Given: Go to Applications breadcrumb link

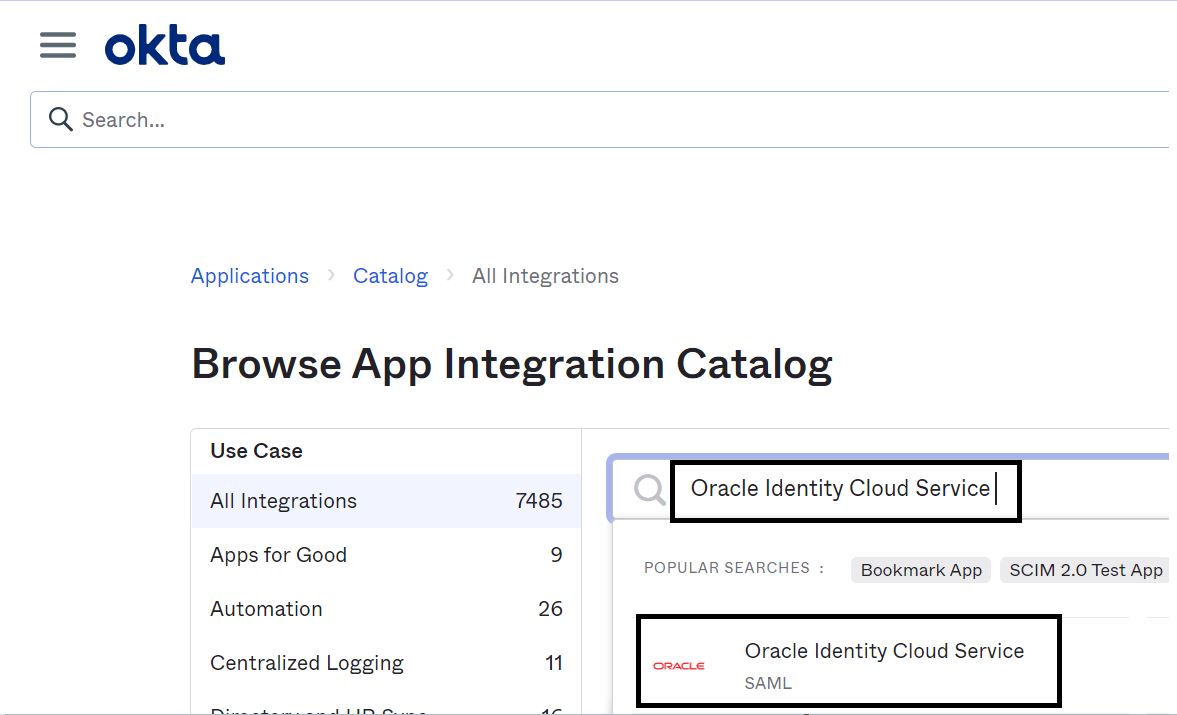Looking at the screenshot, I should click(250, 276).
